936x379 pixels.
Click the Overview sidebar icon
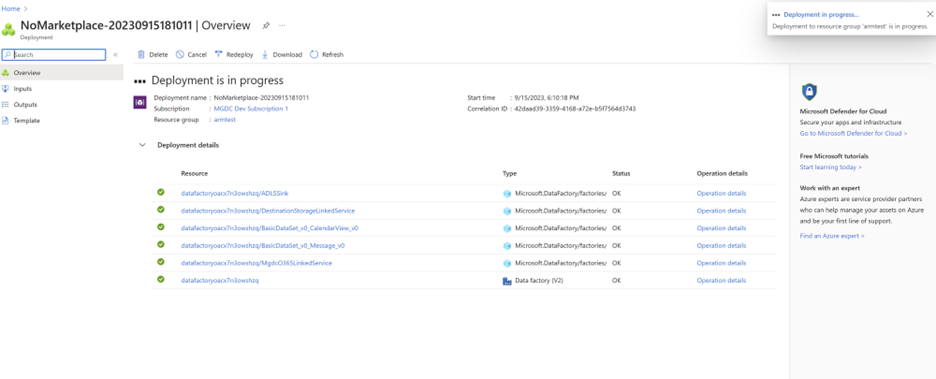(6, 73)
